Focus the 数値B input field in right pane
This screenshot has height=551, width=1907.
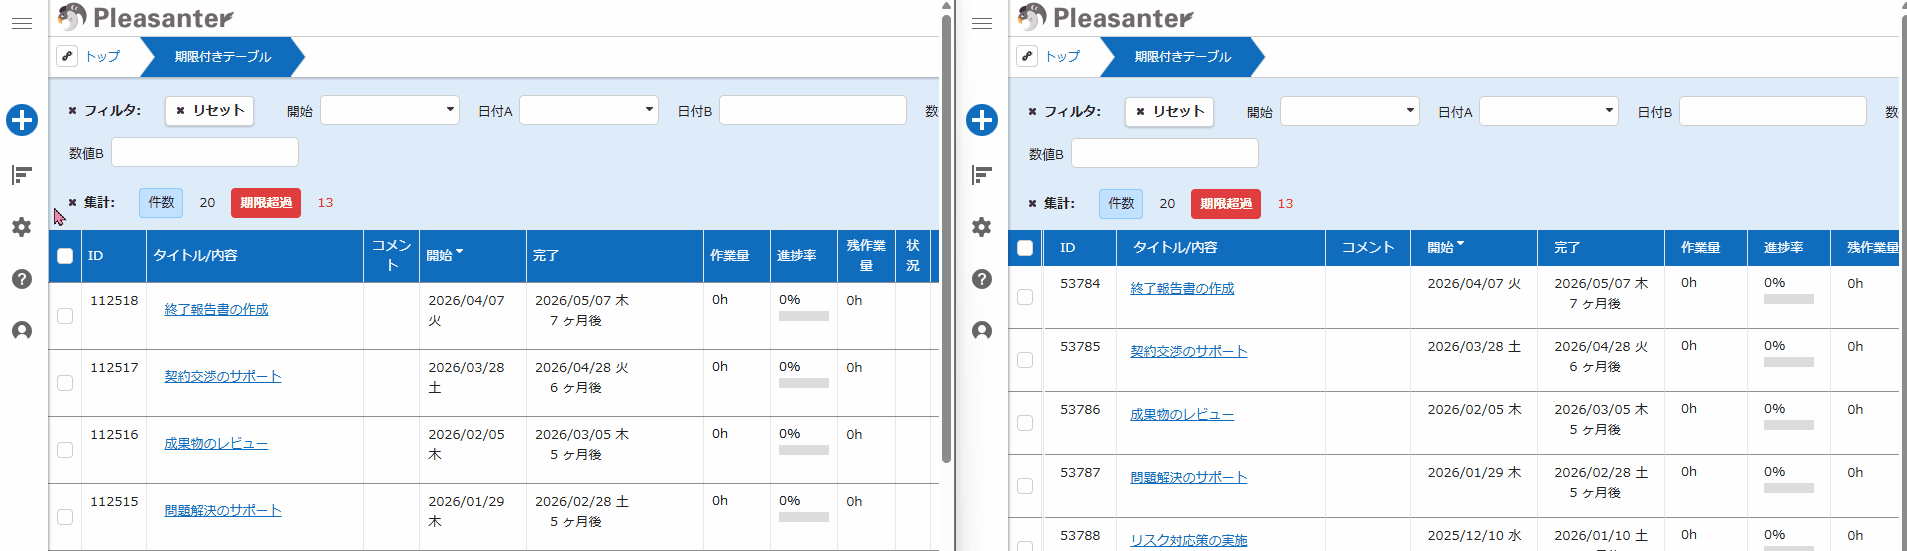point(1164,154)
